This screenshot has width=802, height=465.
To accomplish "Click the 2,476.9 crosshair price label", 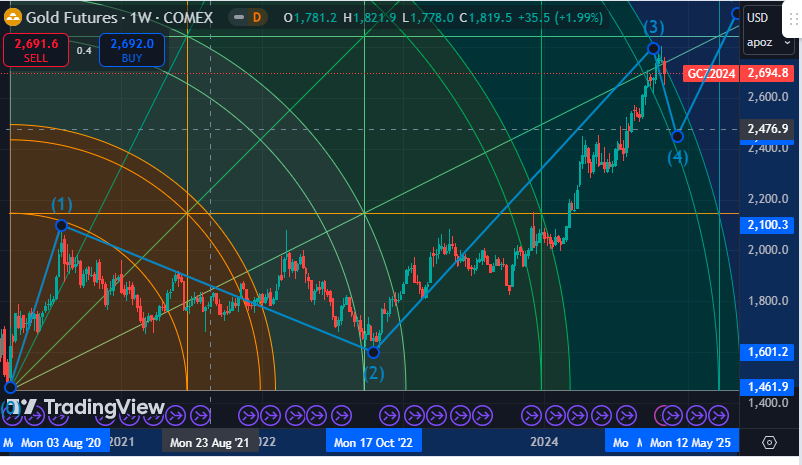I will pos(768,129).
